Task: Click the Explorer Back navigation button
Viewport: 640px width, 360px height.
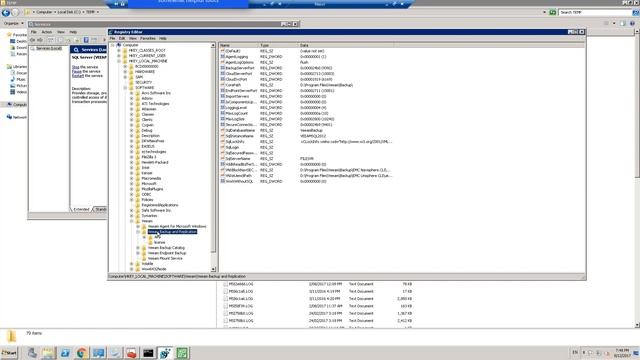Action: [6, 13]
